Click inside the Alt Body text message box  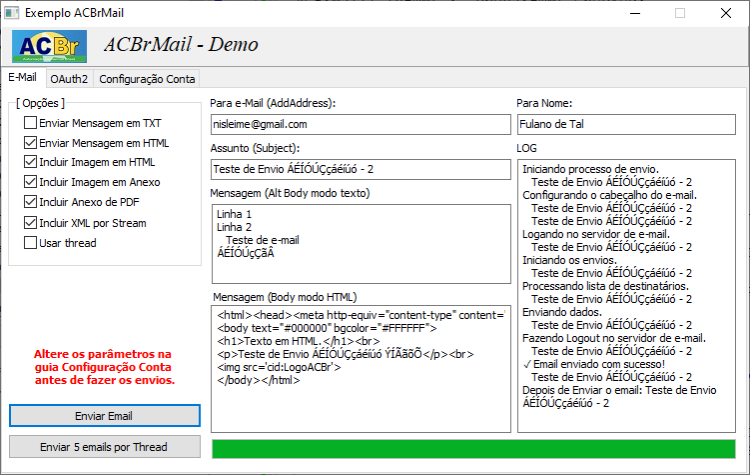361,244
